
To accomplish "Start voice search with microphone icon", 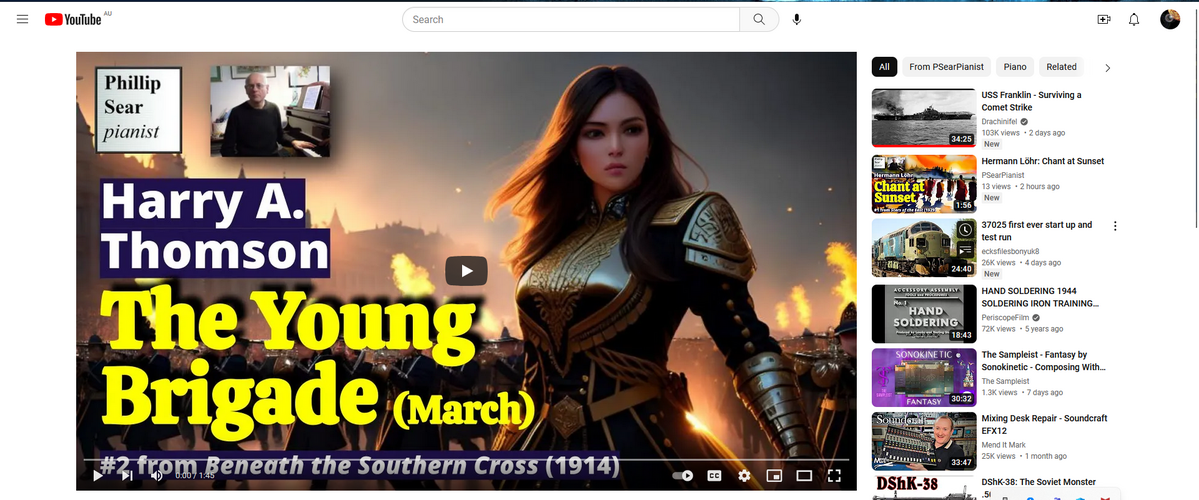I will (x=797, y=19).
